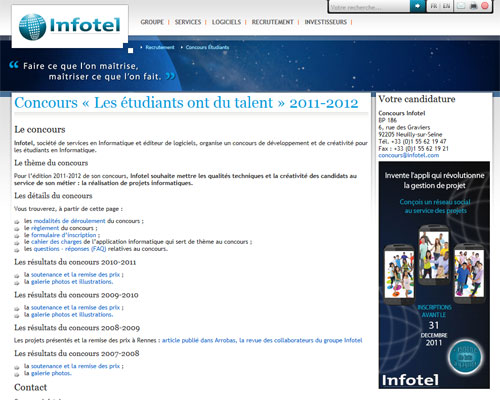Click 'Les résultats du concours 2009-2010' heading

(76, 295)
